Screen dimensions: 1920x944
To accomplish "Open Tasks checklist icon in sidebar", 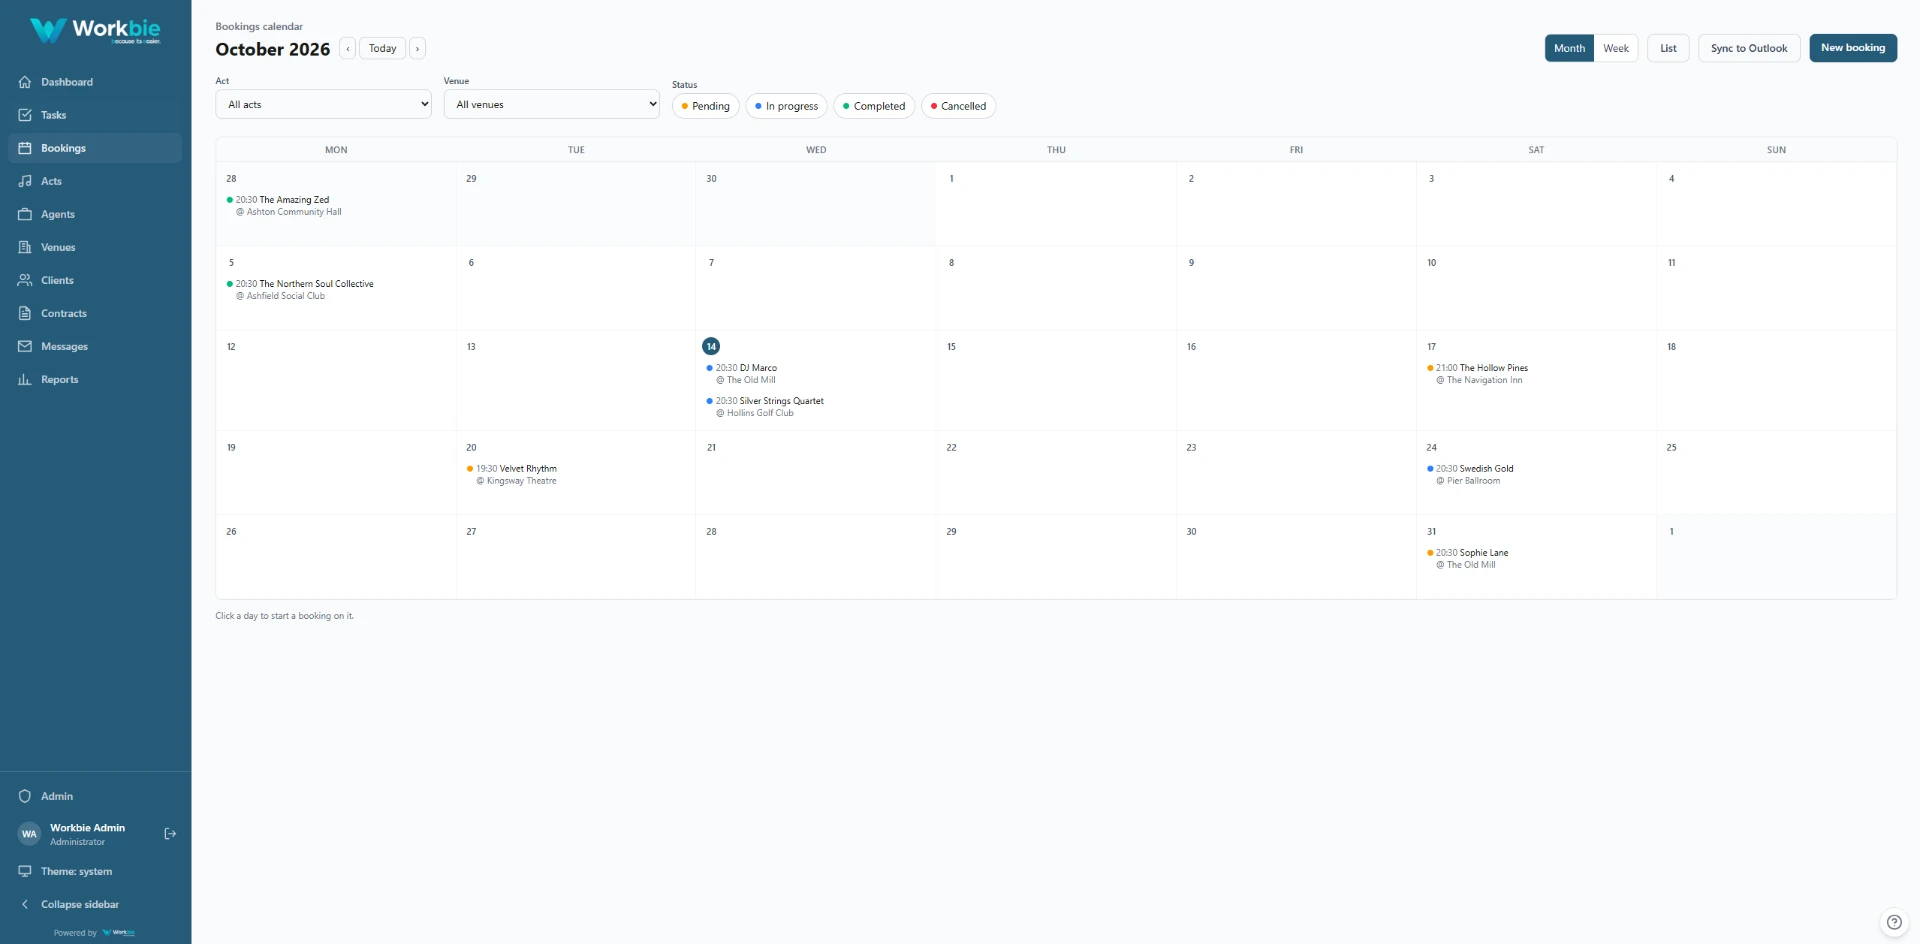I will click(25, 115).
